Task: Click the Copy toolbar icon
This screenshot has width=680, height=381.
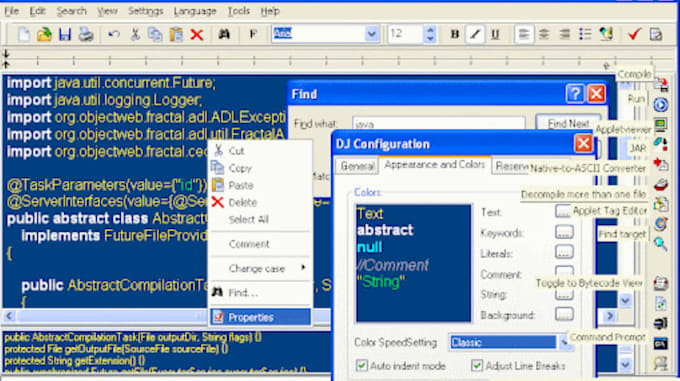Action: point(155,34)
